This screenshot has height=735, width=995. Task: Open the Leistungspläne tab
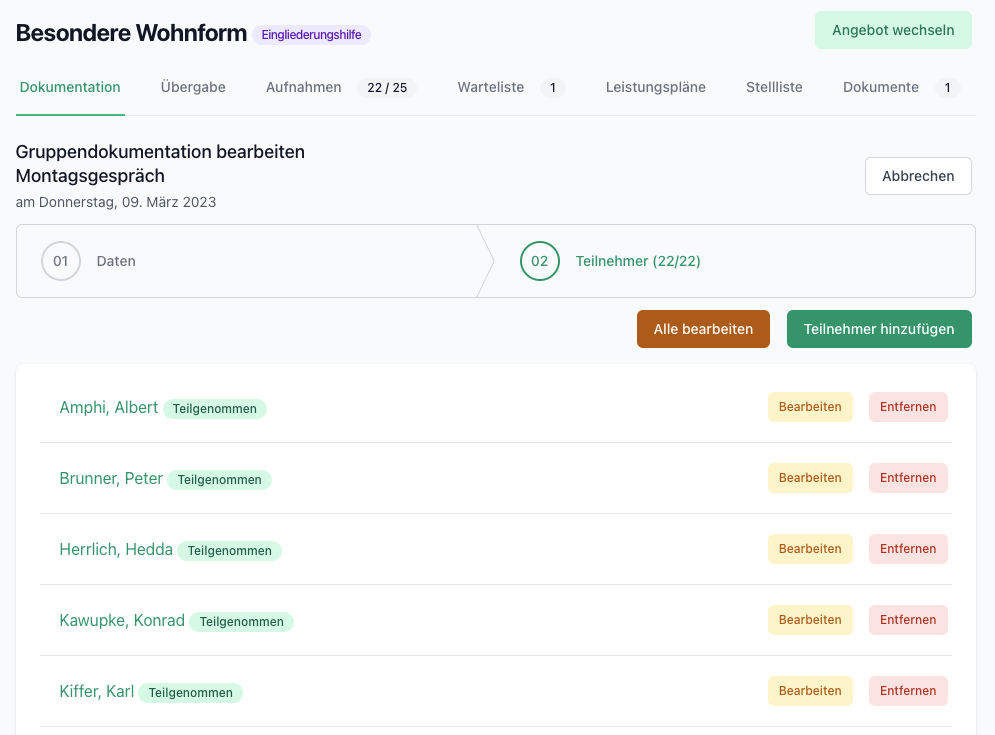[656, 88]
